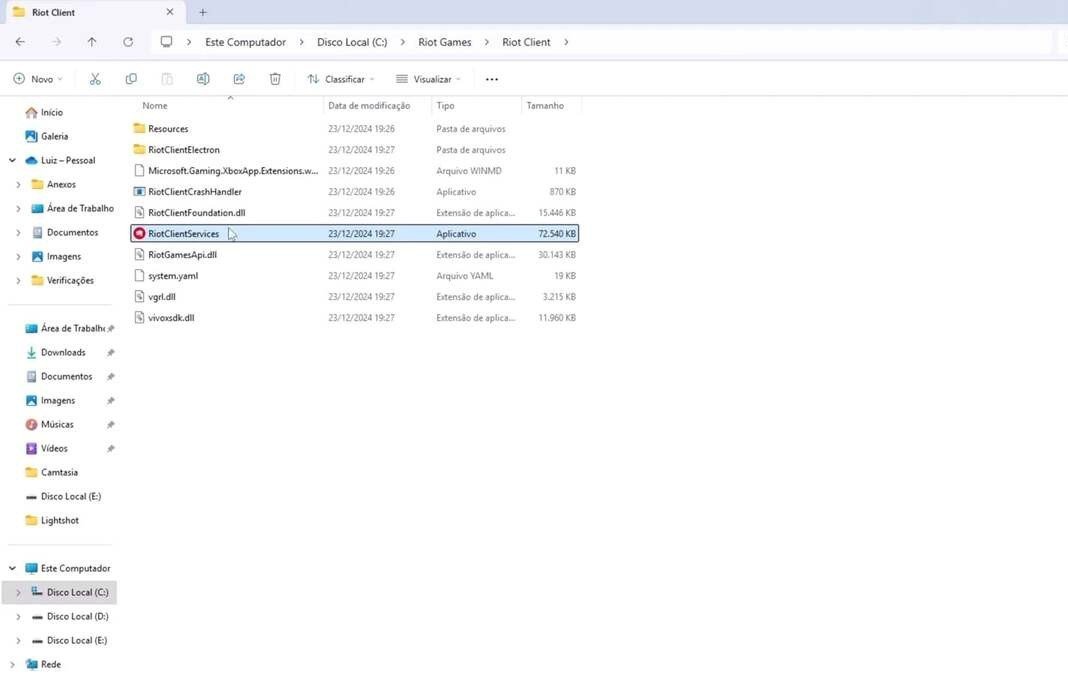Click the computer icon in address bar
The width and height of the screenshot is (1068, 700).
tap(166, 42)
